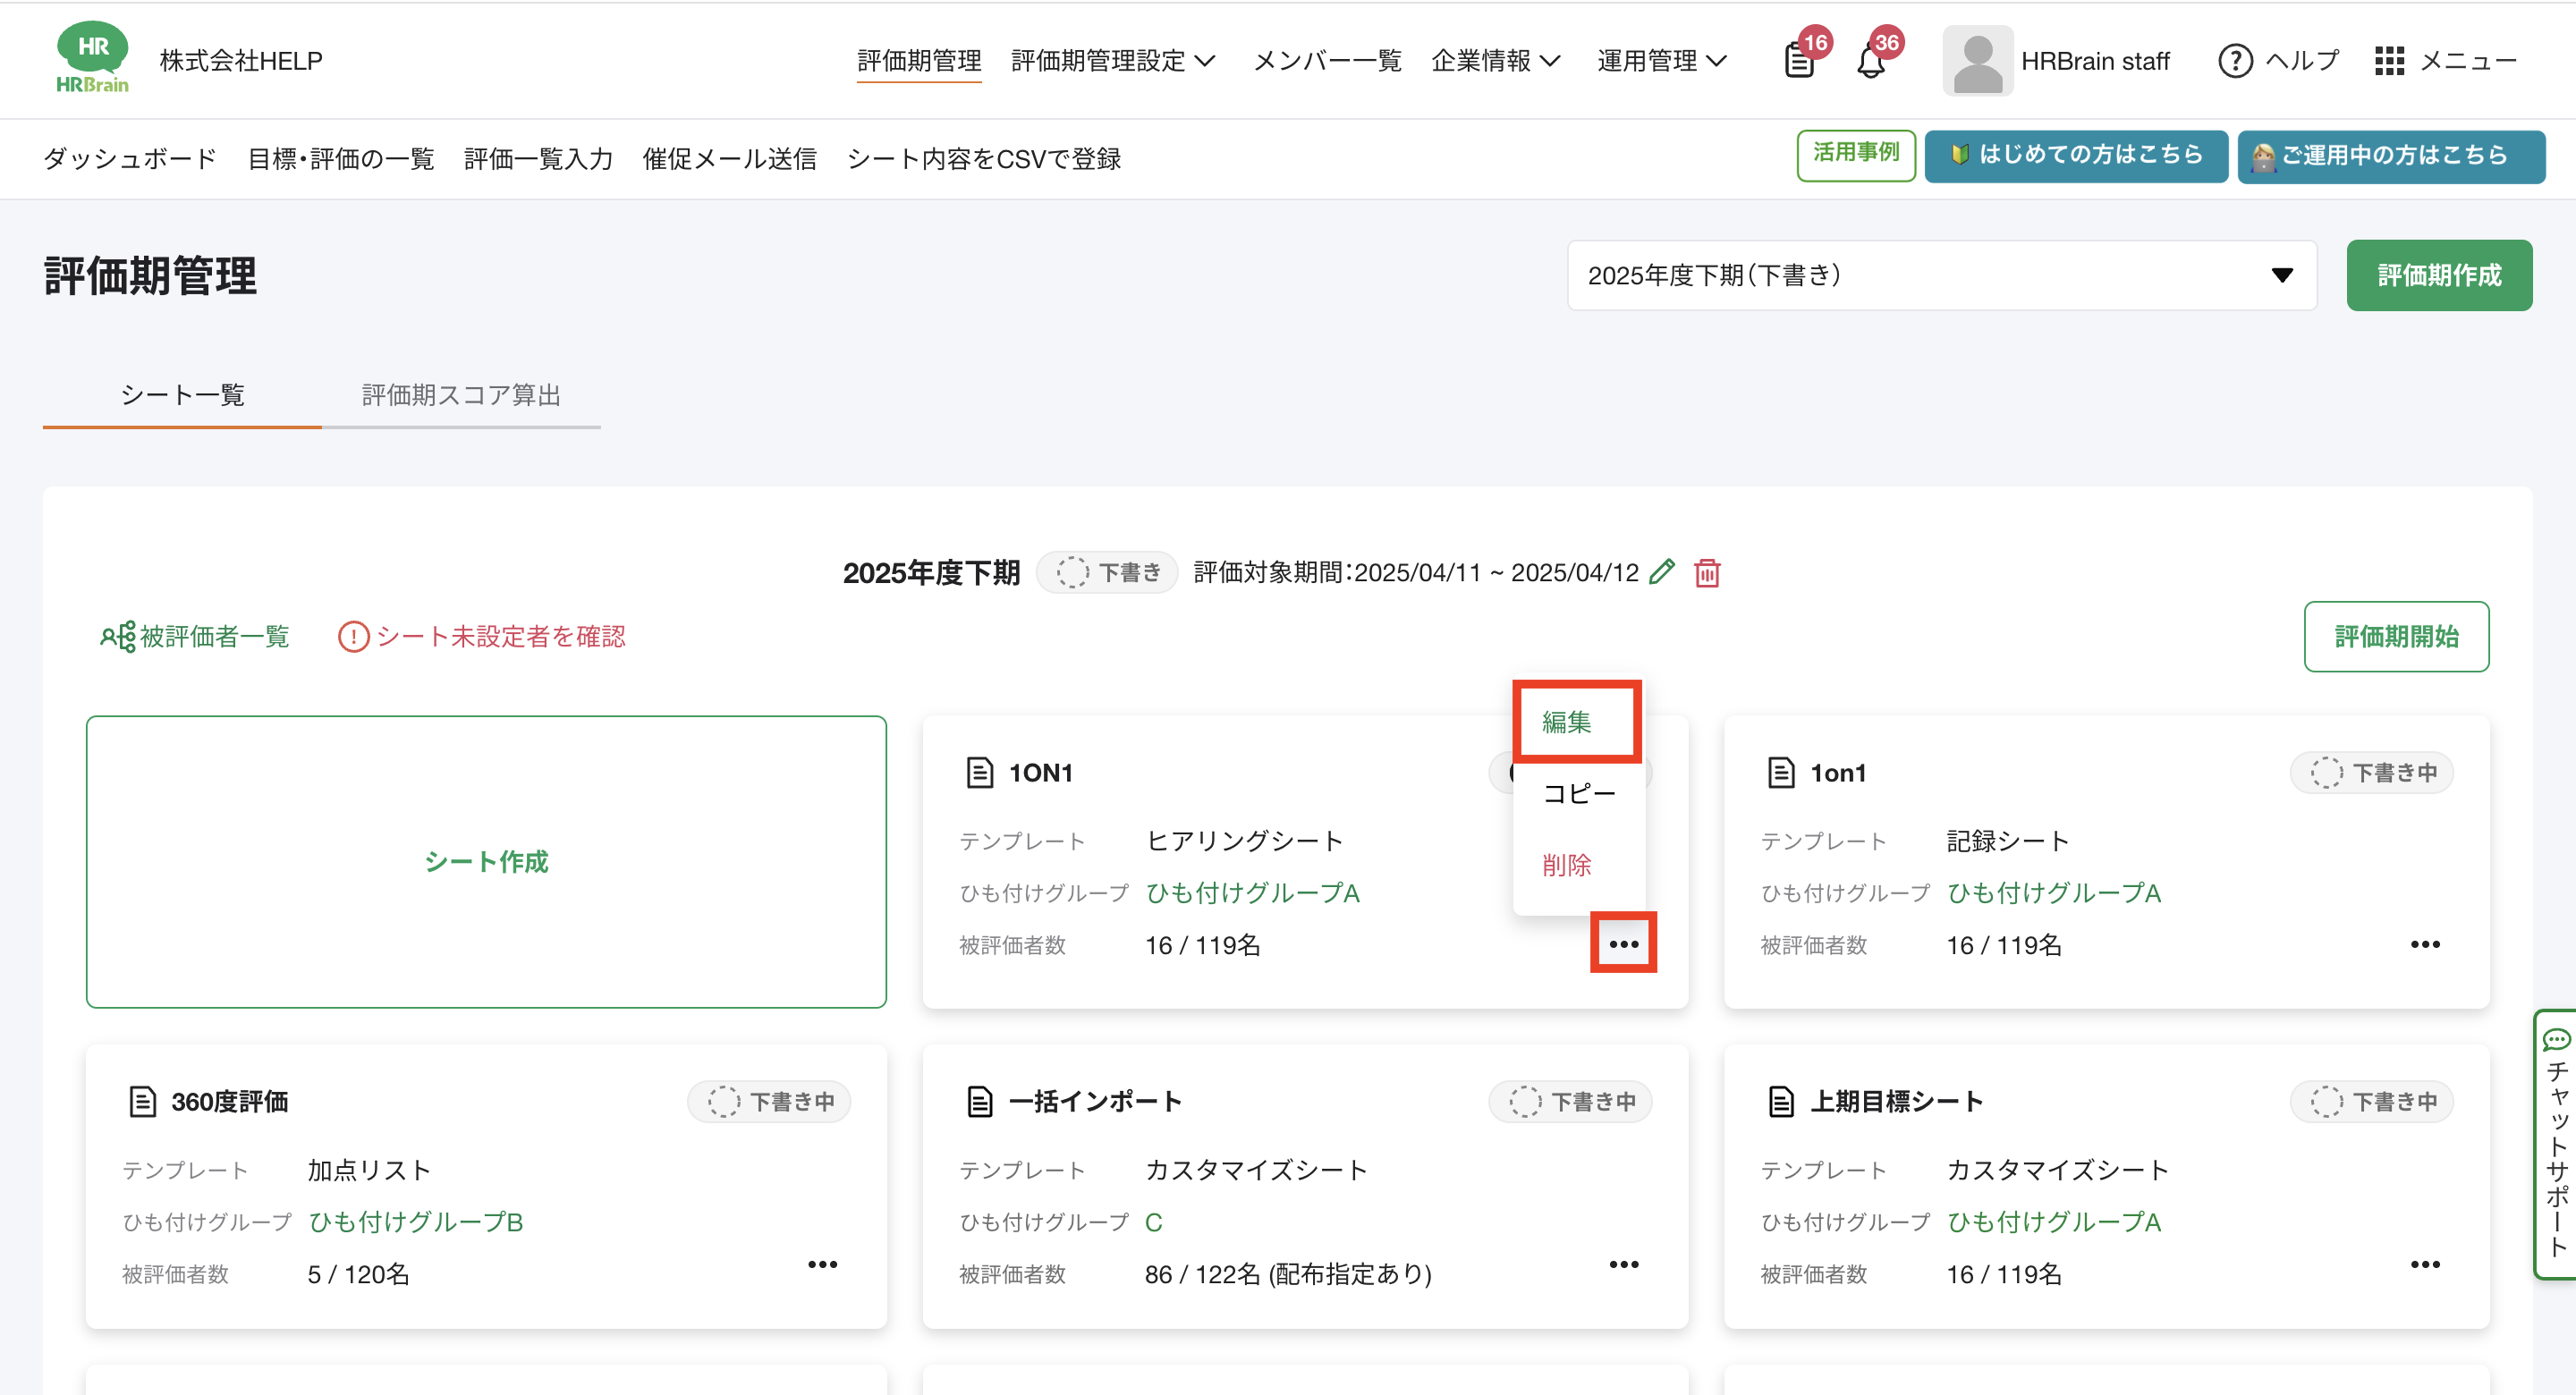Open the grid メニュー icon

[x=2389, y=61]
